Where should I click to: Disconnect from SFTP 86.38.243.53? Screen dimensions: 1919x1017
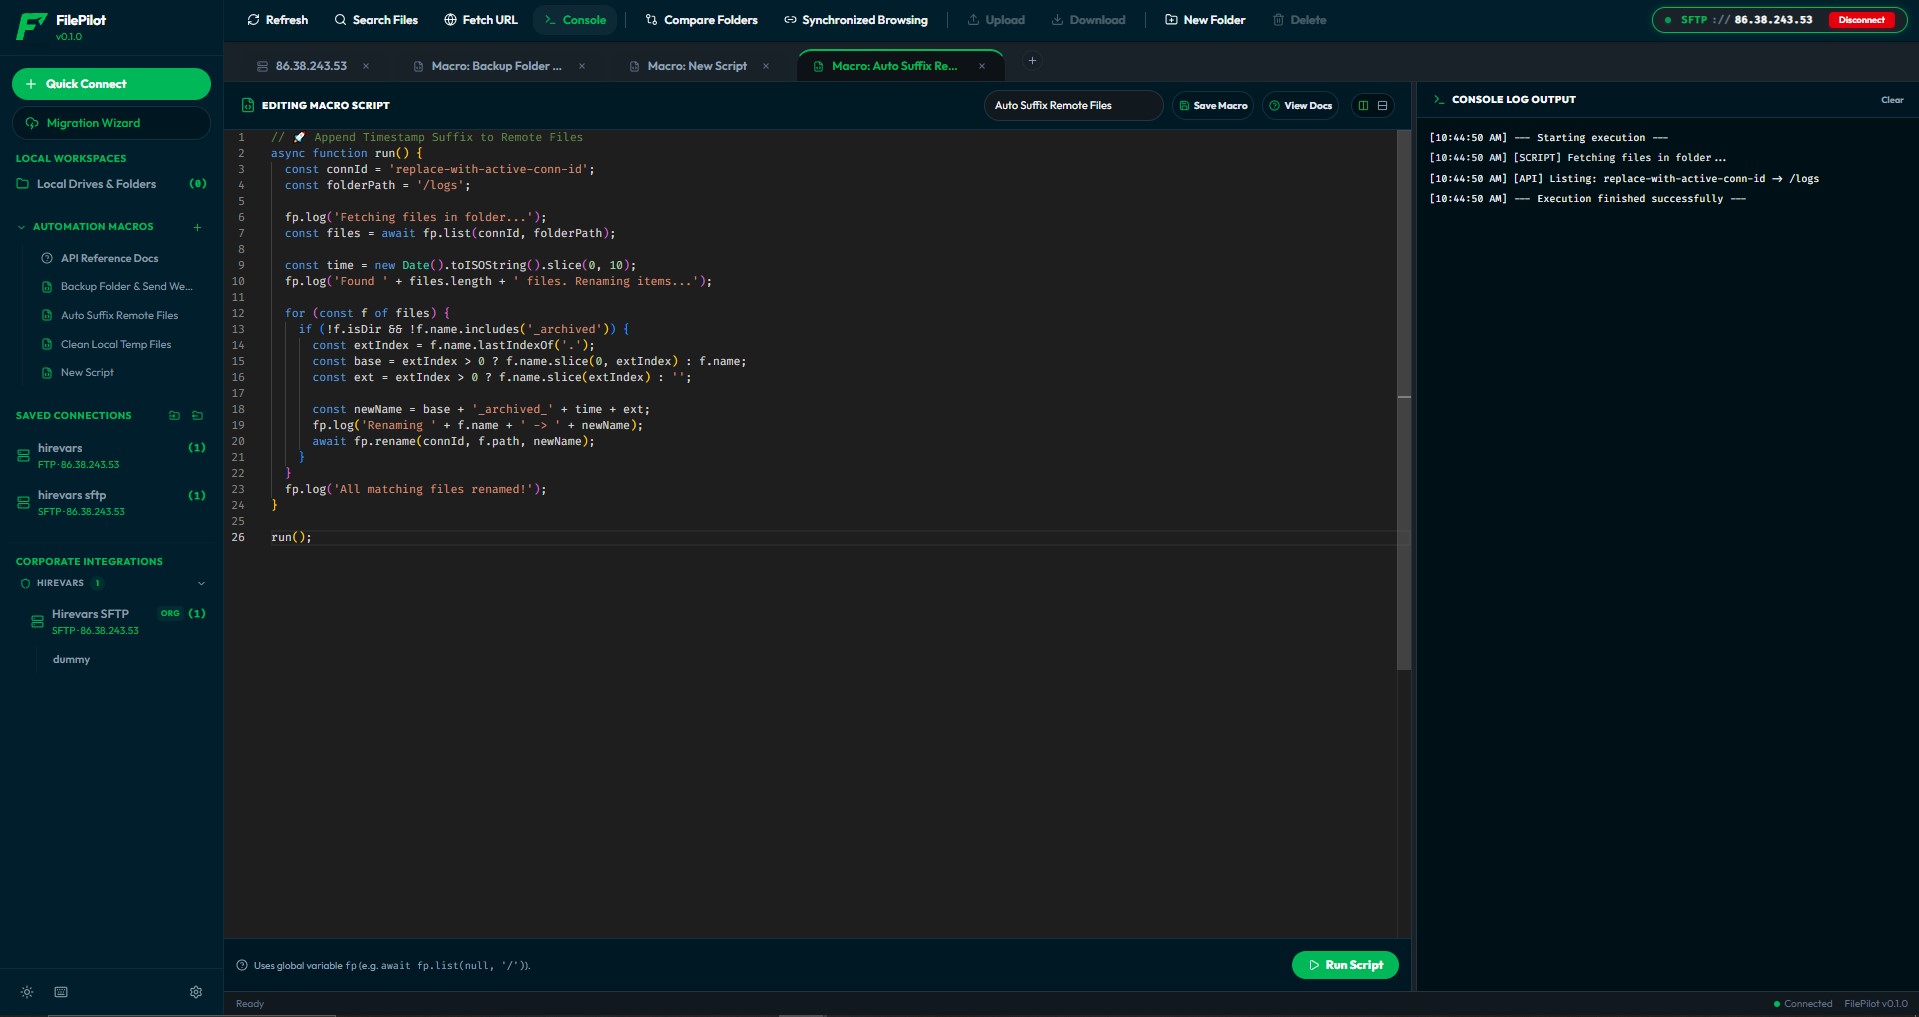click(1861, 20)
